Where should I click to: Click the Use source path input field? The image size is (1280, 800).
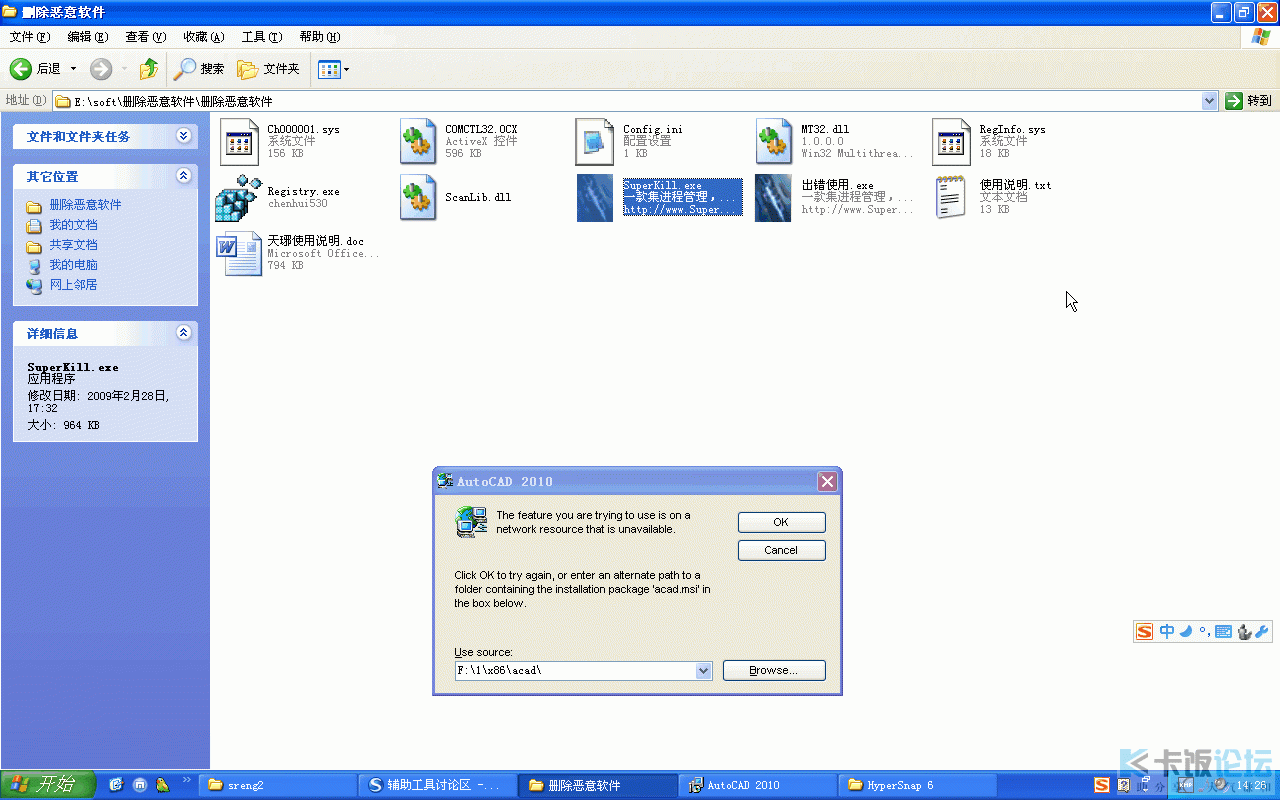coord(575,671)
